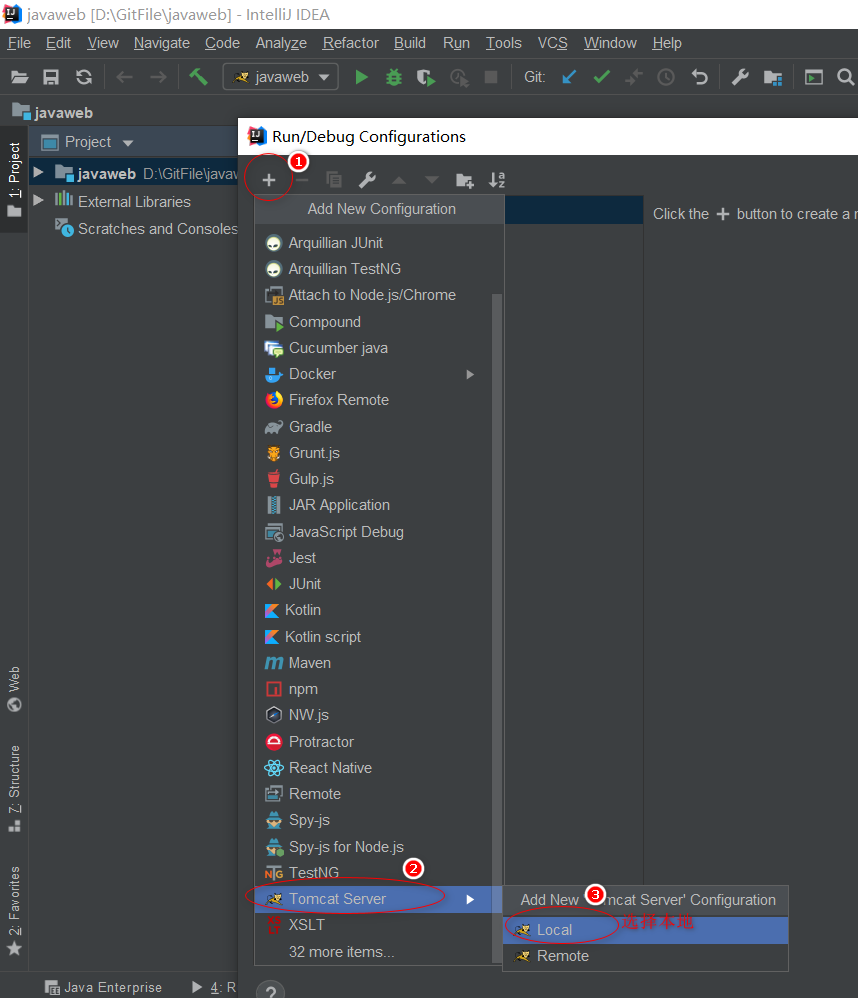Click the Create New Folder icon in dialog

465,181
